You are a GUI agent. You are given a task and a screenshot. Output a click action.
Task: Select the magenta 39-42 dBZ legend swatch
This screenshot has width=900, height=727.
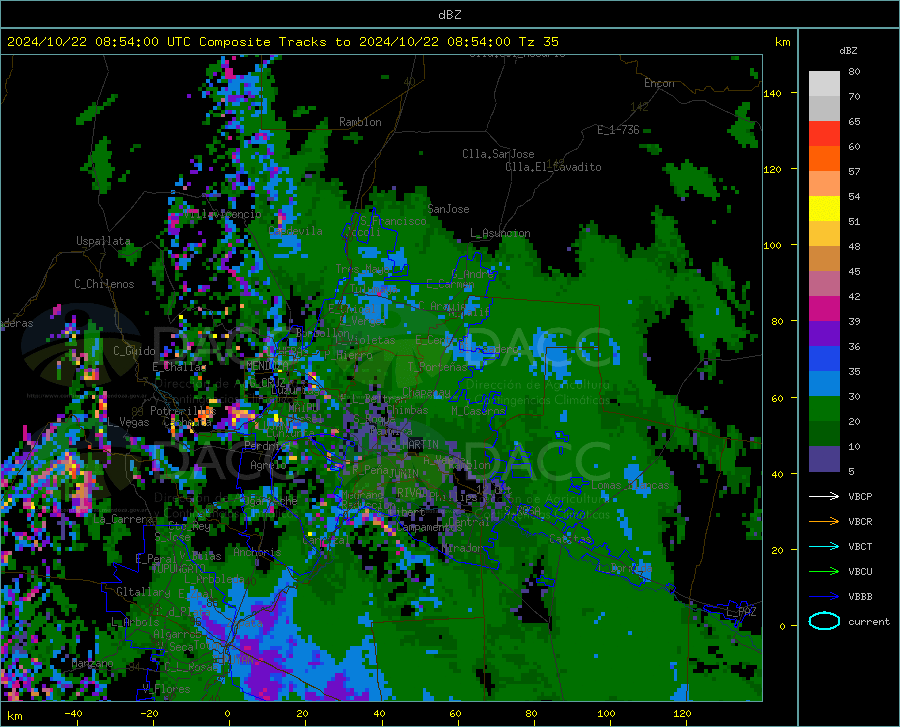[x=824, y=309]
